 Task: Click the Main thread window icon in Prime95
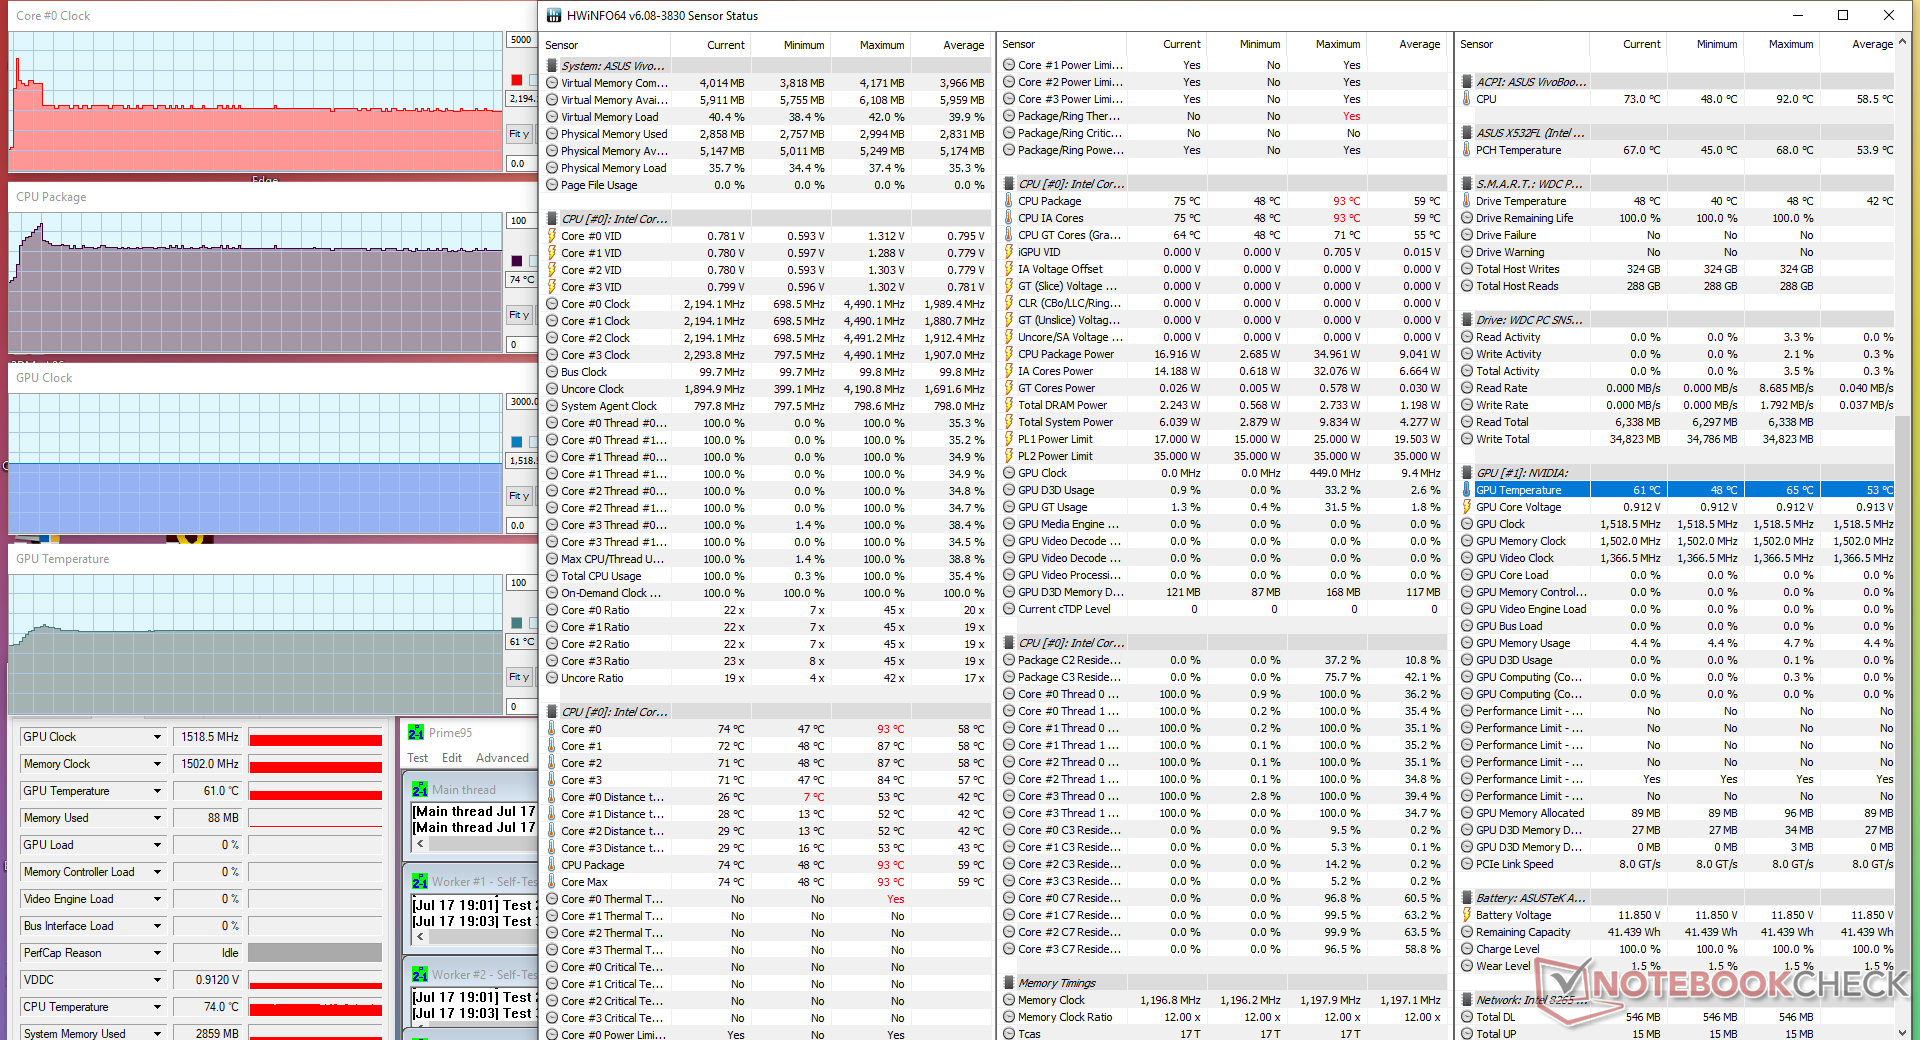coord(420,790)
